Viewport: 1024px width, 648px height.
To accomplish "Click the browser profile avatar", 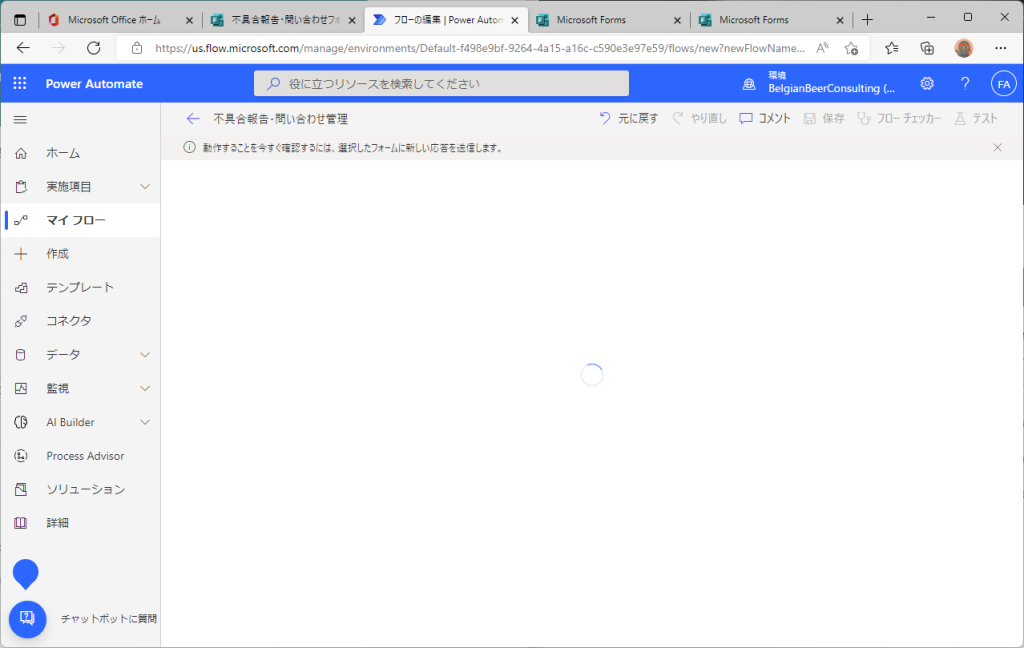I will (x=963, y=48).
